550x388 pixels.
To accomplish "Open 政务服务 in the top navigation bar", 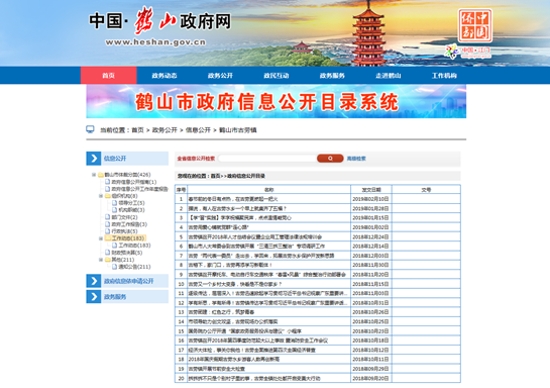I will tap(332, 75).
